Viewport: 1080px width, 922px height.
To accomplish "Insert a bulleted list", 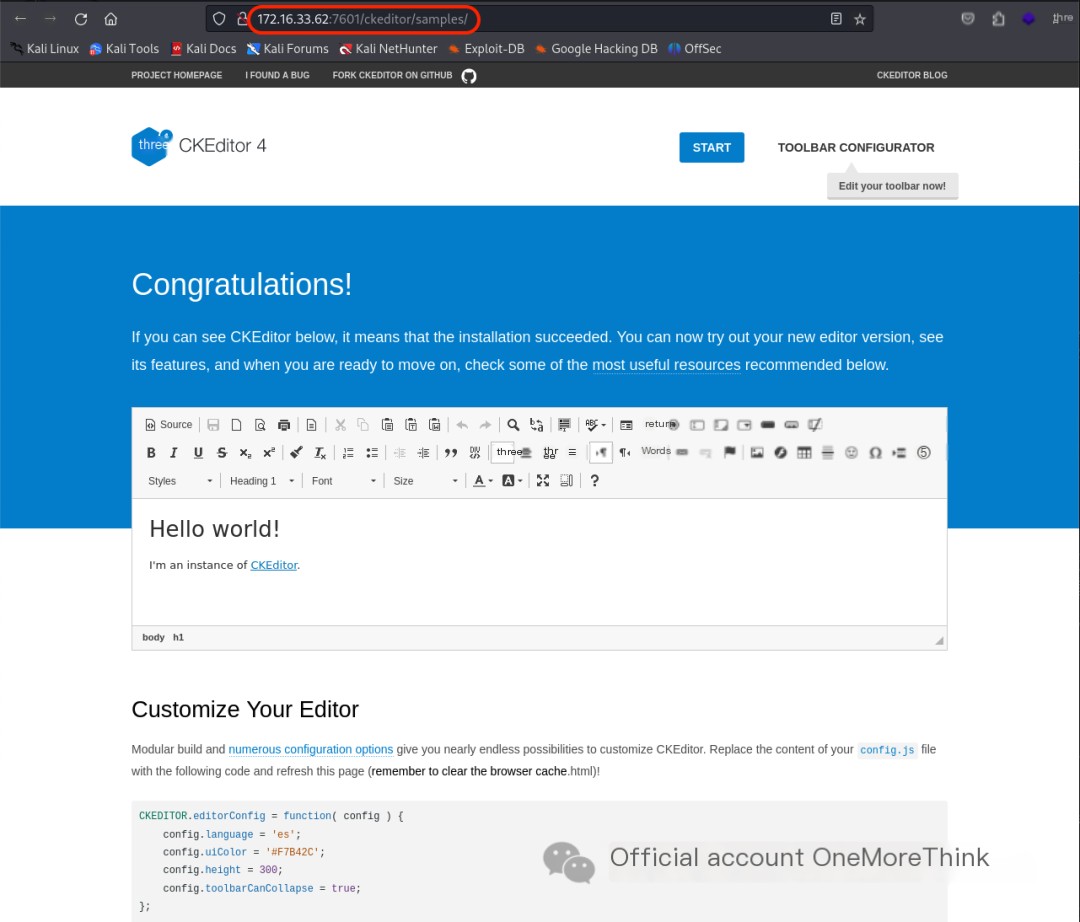I will [x=372, y=452].
